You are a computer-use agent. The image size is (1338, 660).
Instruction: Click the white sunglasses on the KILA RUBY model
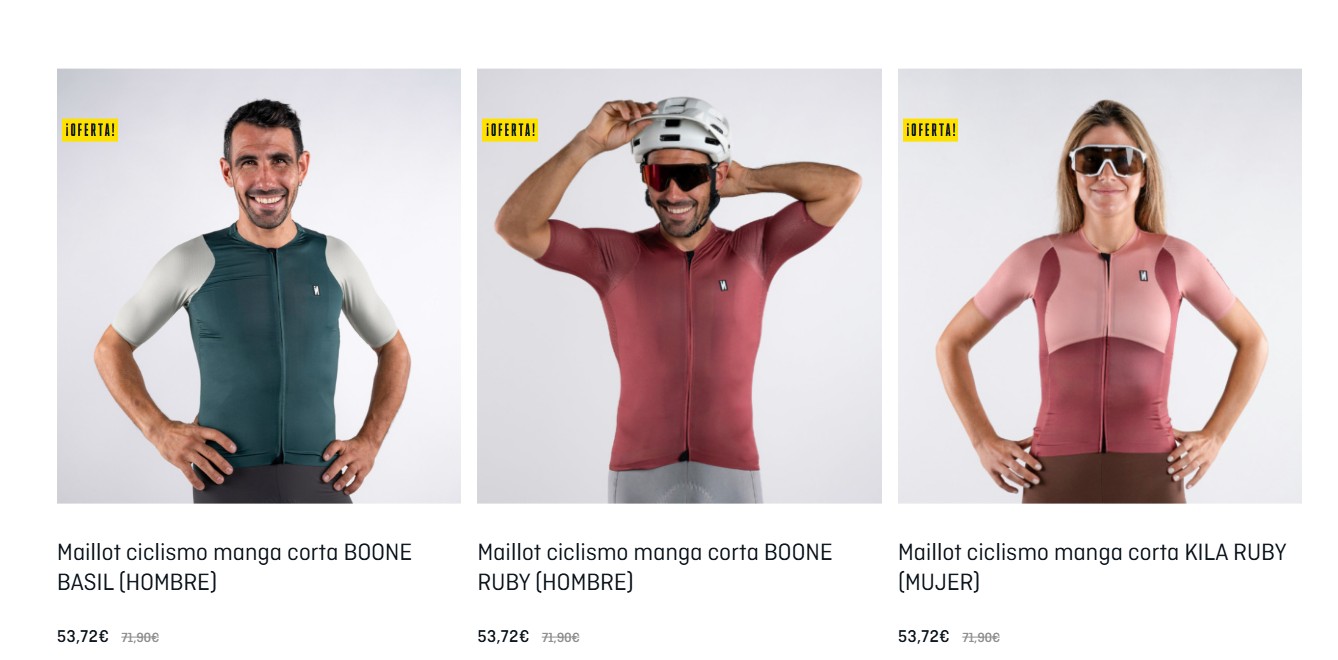pyautogui.click(x=1107, y=161)
